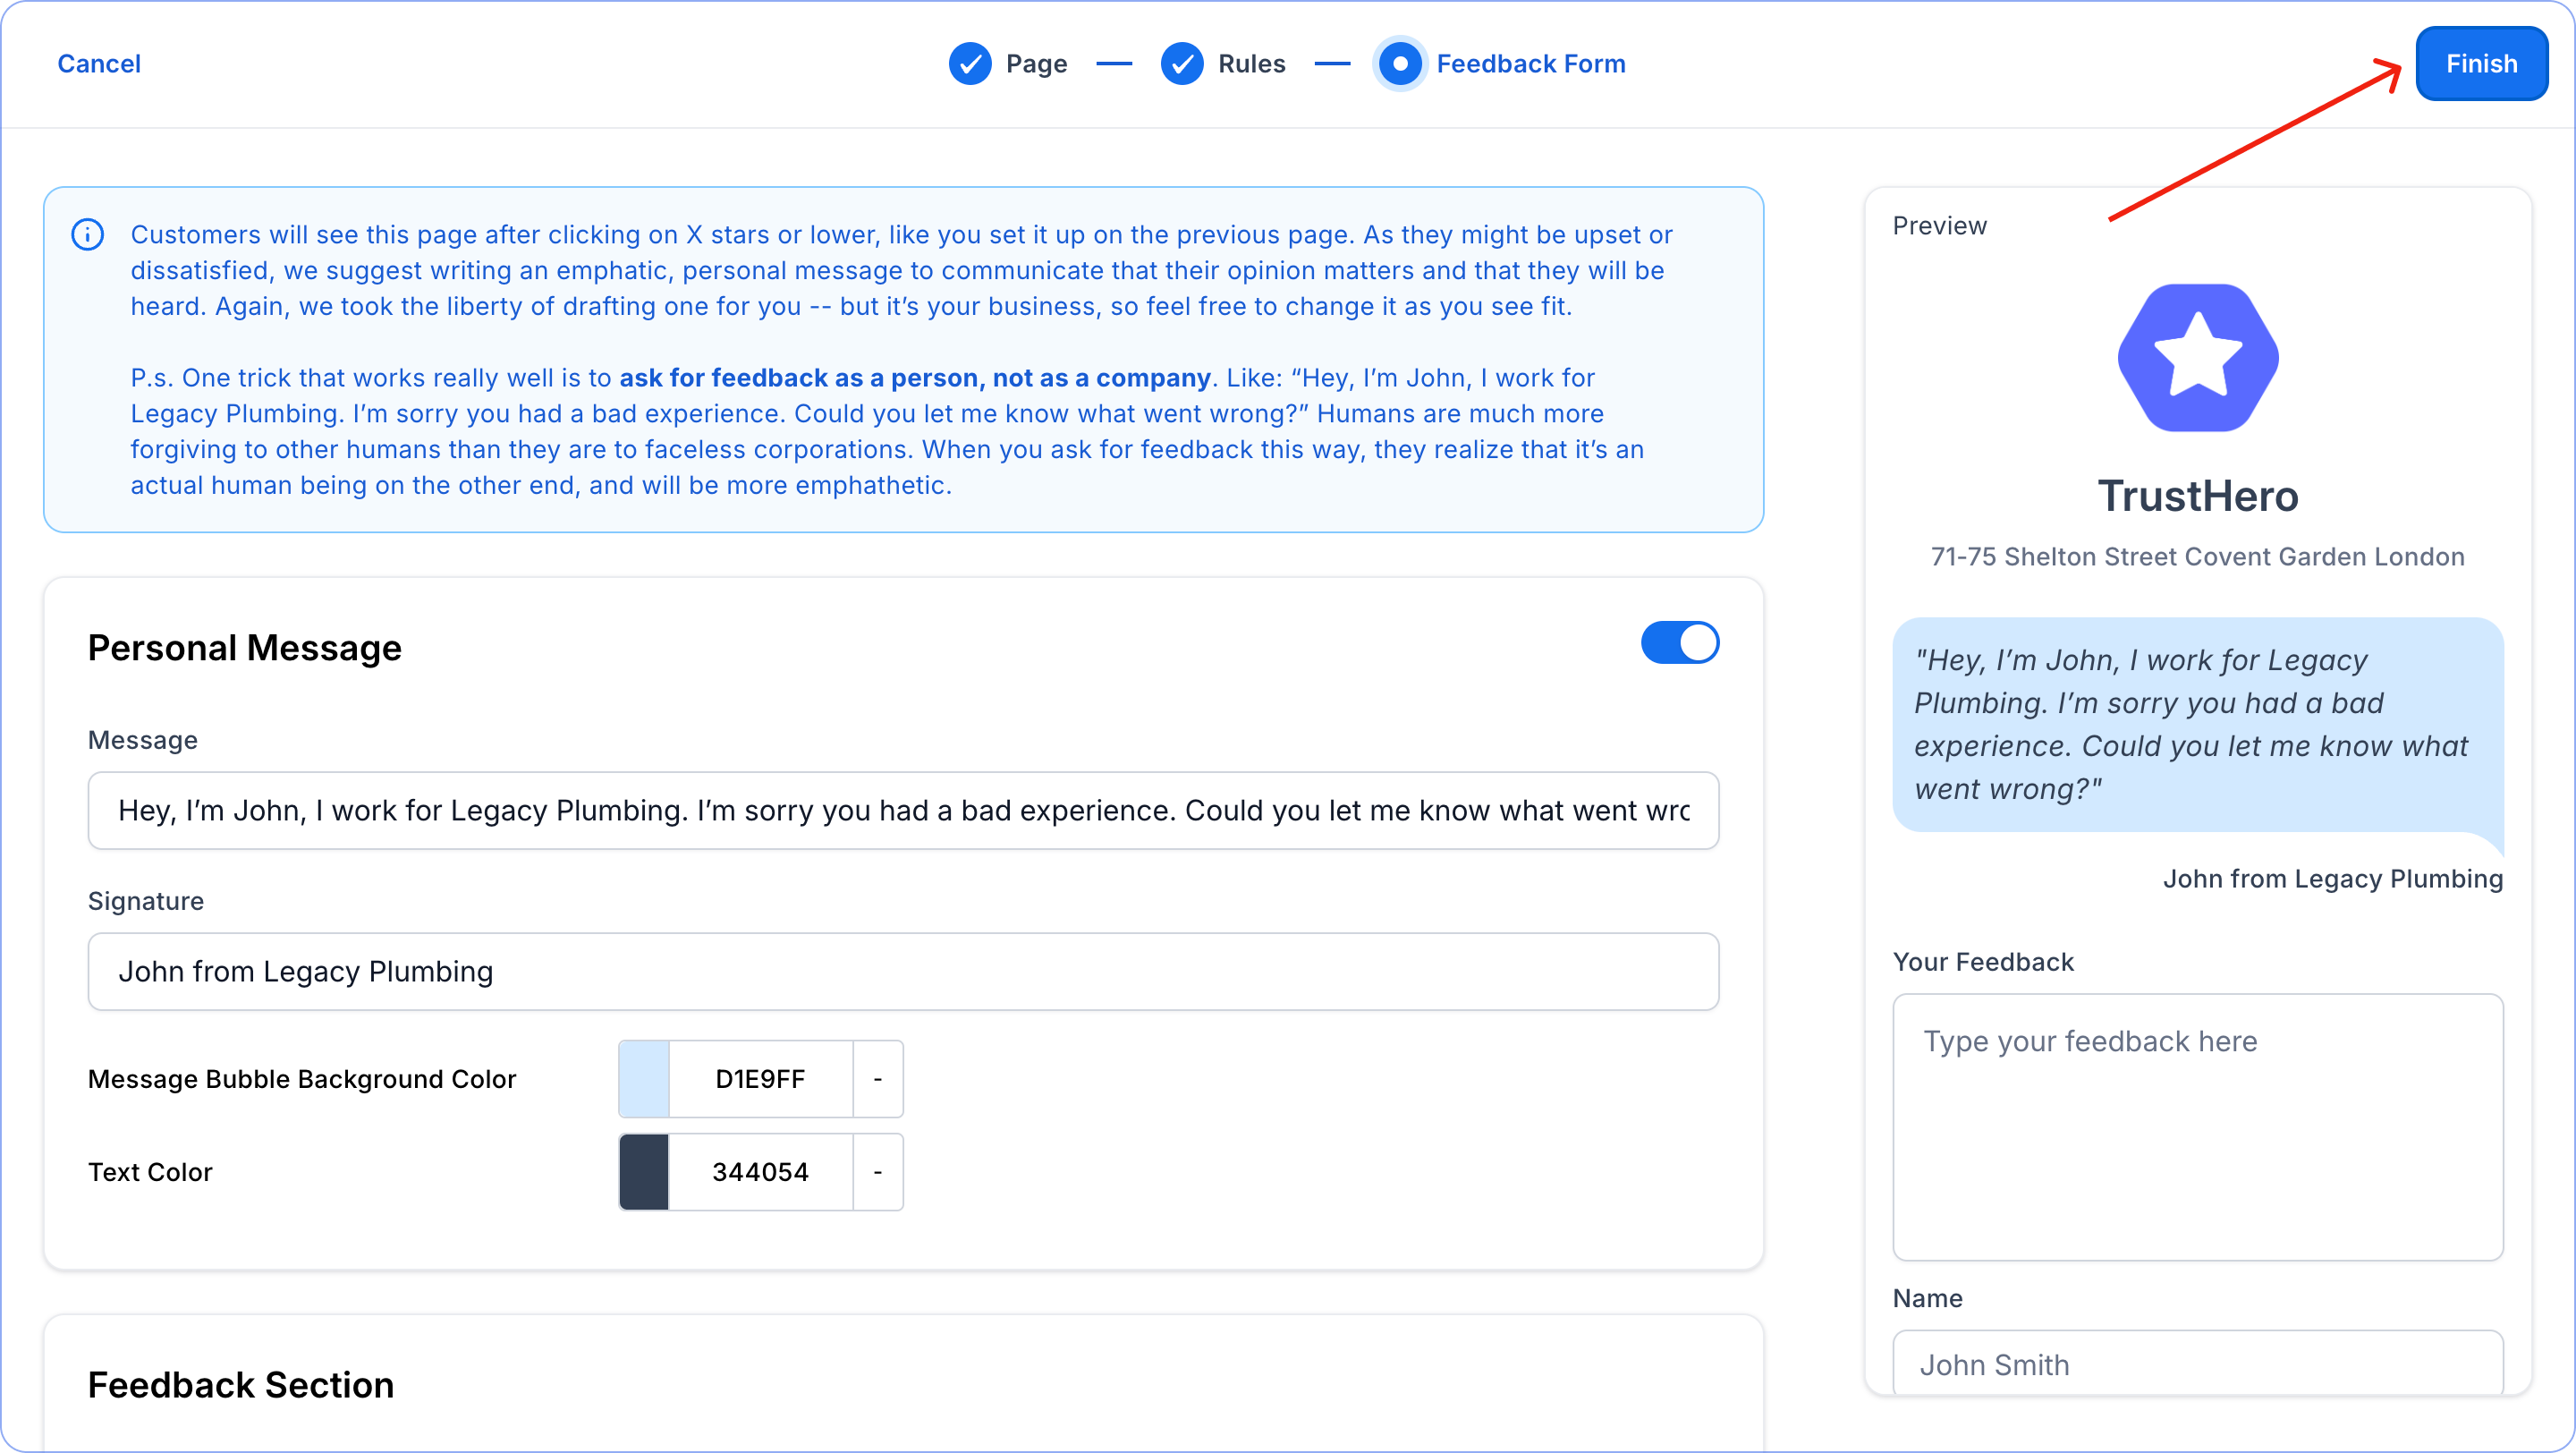Click the preview Name field John Smith
Image resolution: width=2576 pixels, height=1453 pixels.
(2197, 1364)
